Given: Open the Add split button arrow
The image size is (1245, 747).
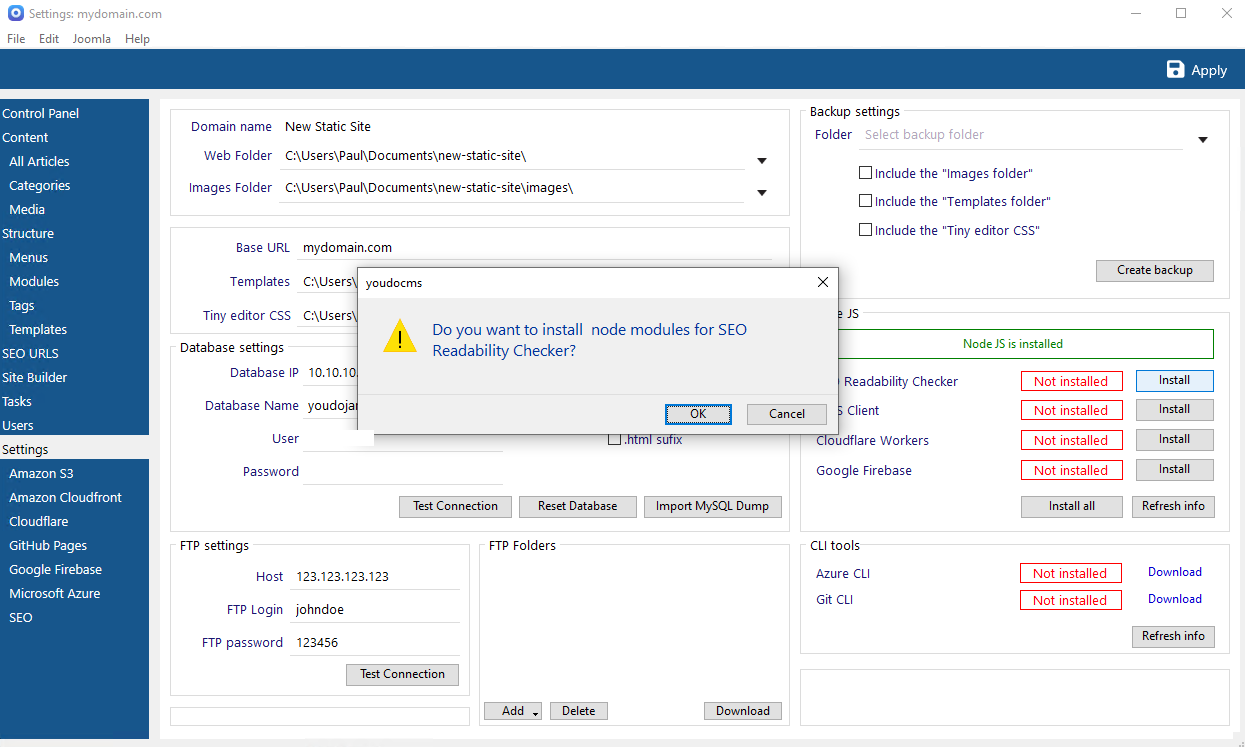Looking at the screenshot, I should click(535, 712).
